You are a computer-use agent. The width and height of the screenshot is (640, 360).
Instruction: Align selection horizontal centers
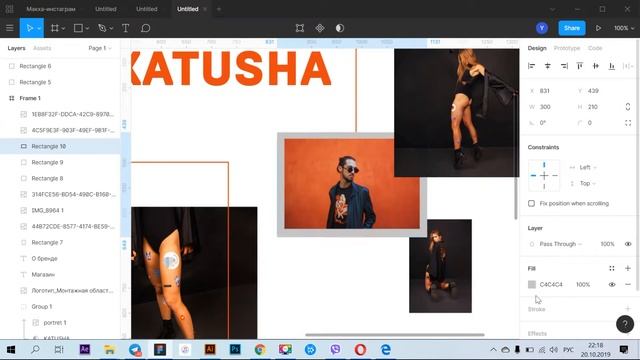tap(548, 66)
